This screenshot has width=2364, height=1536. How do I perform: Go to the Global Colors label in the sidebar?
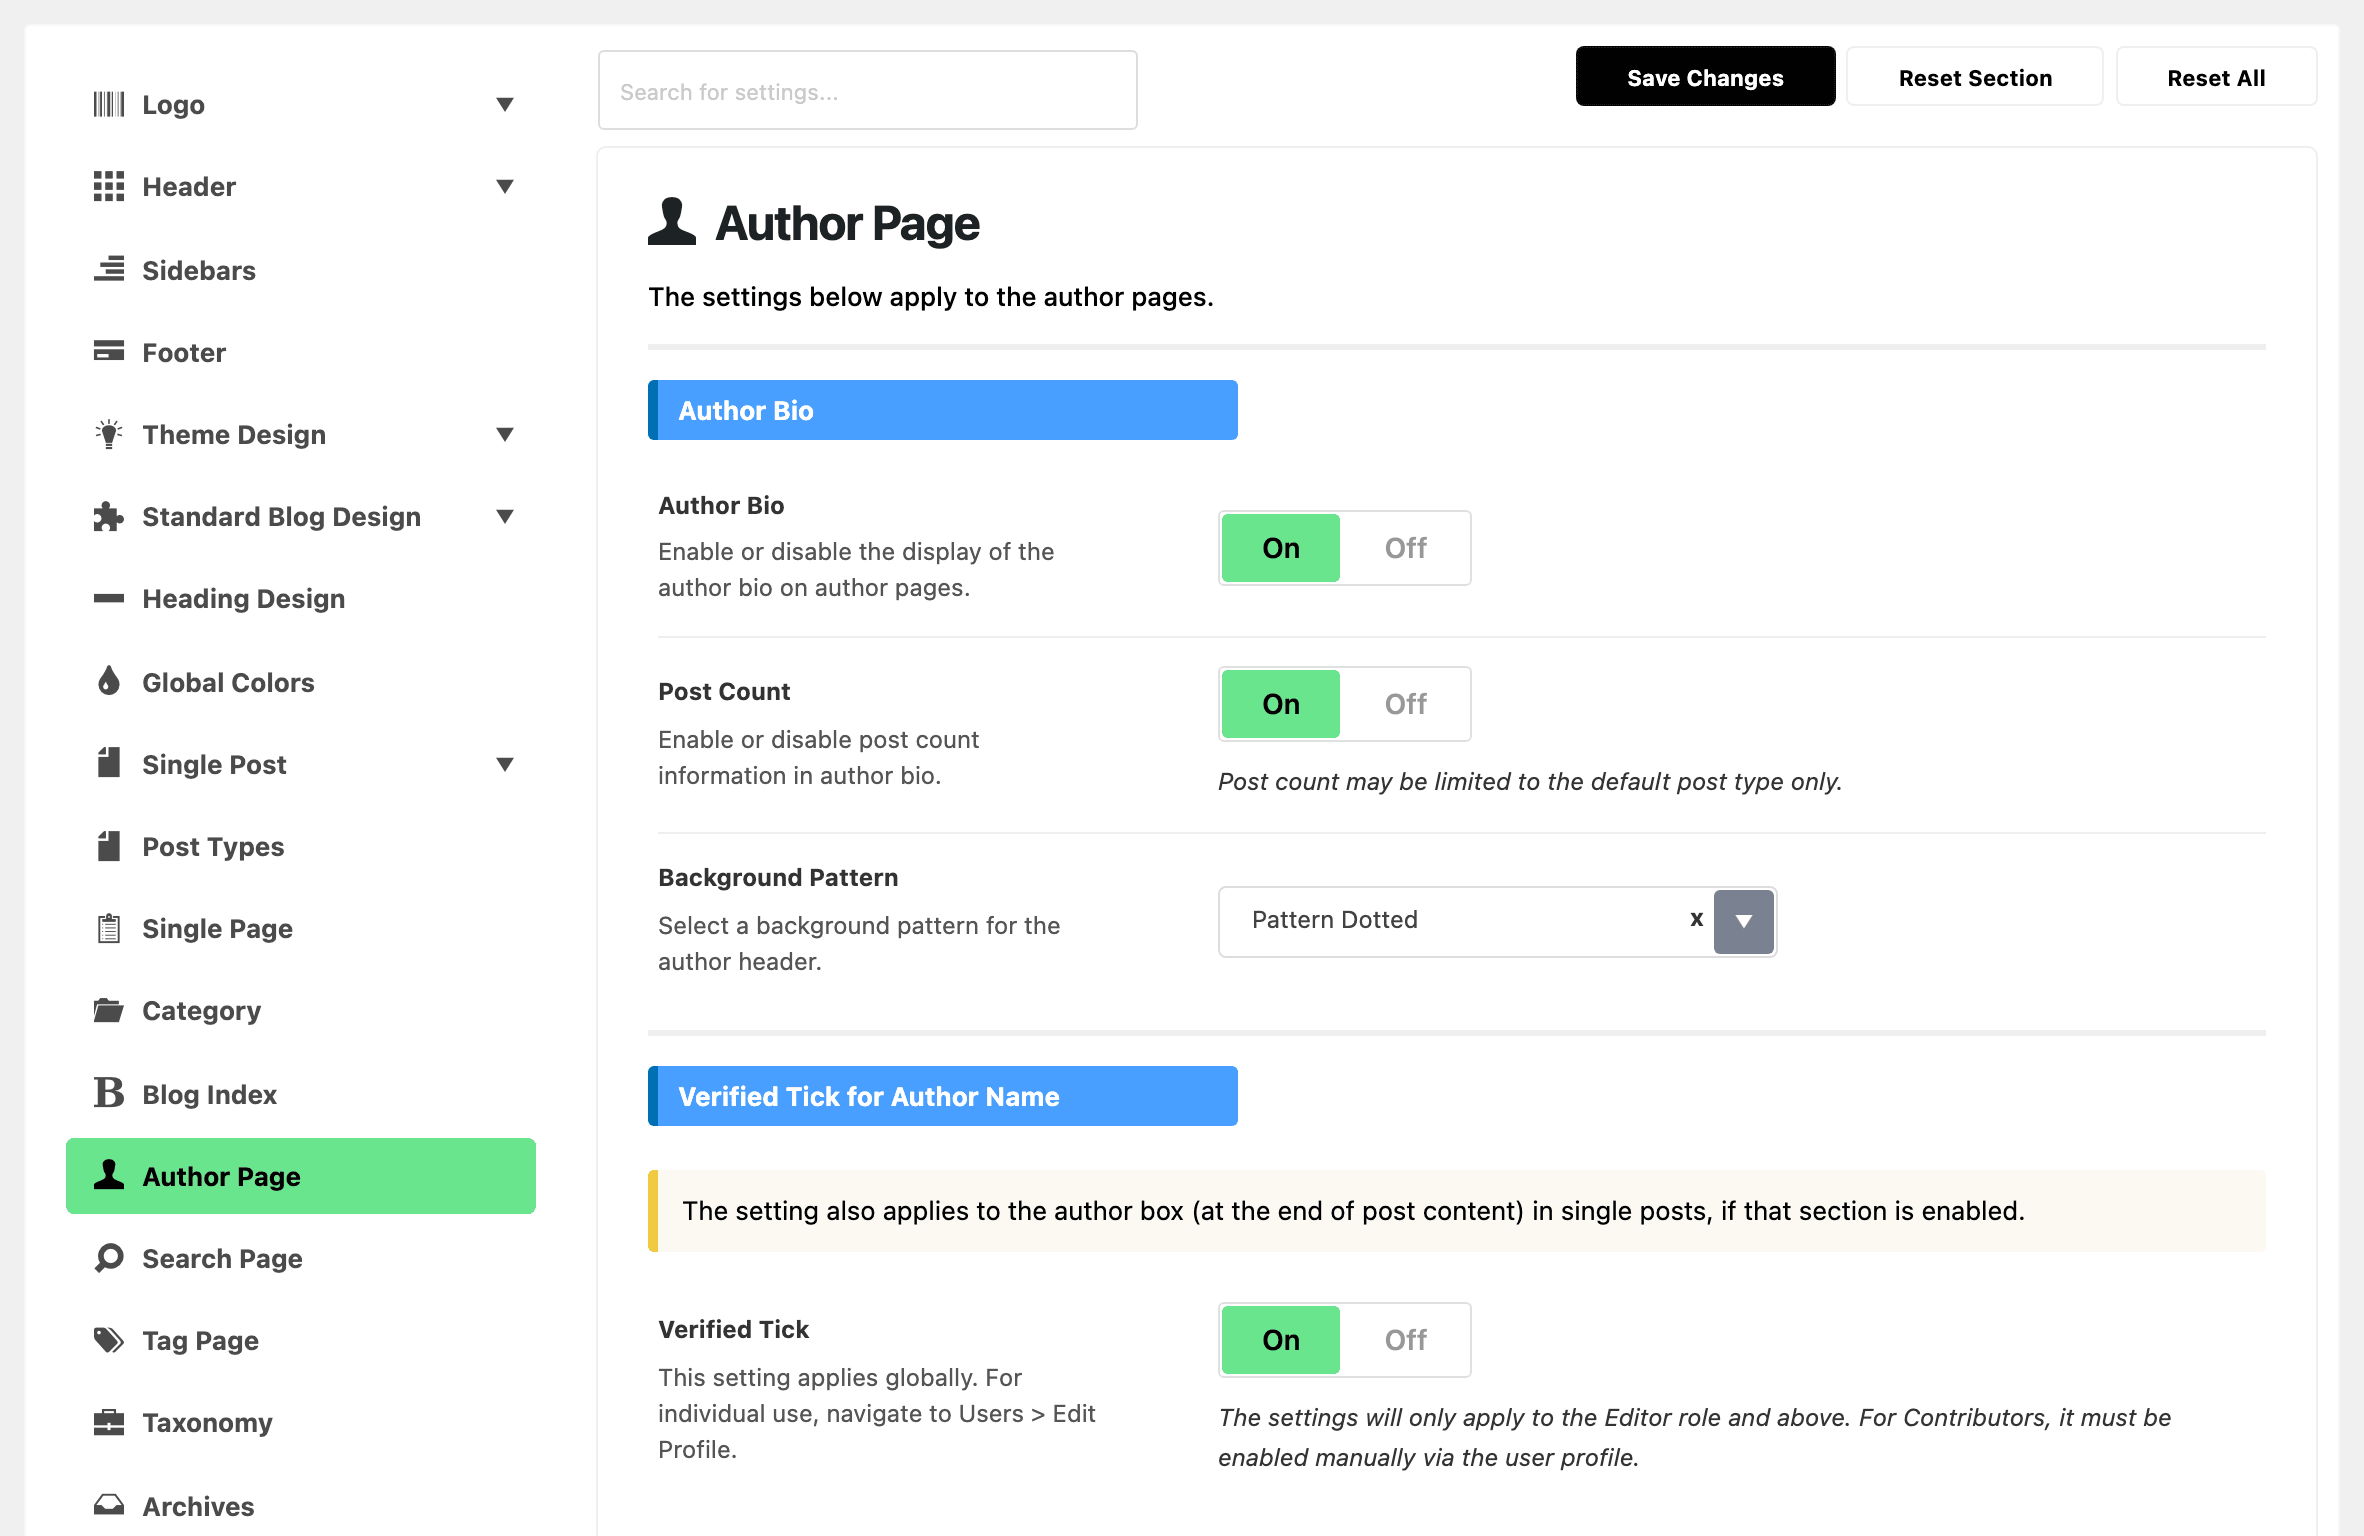tap(228, 682)
